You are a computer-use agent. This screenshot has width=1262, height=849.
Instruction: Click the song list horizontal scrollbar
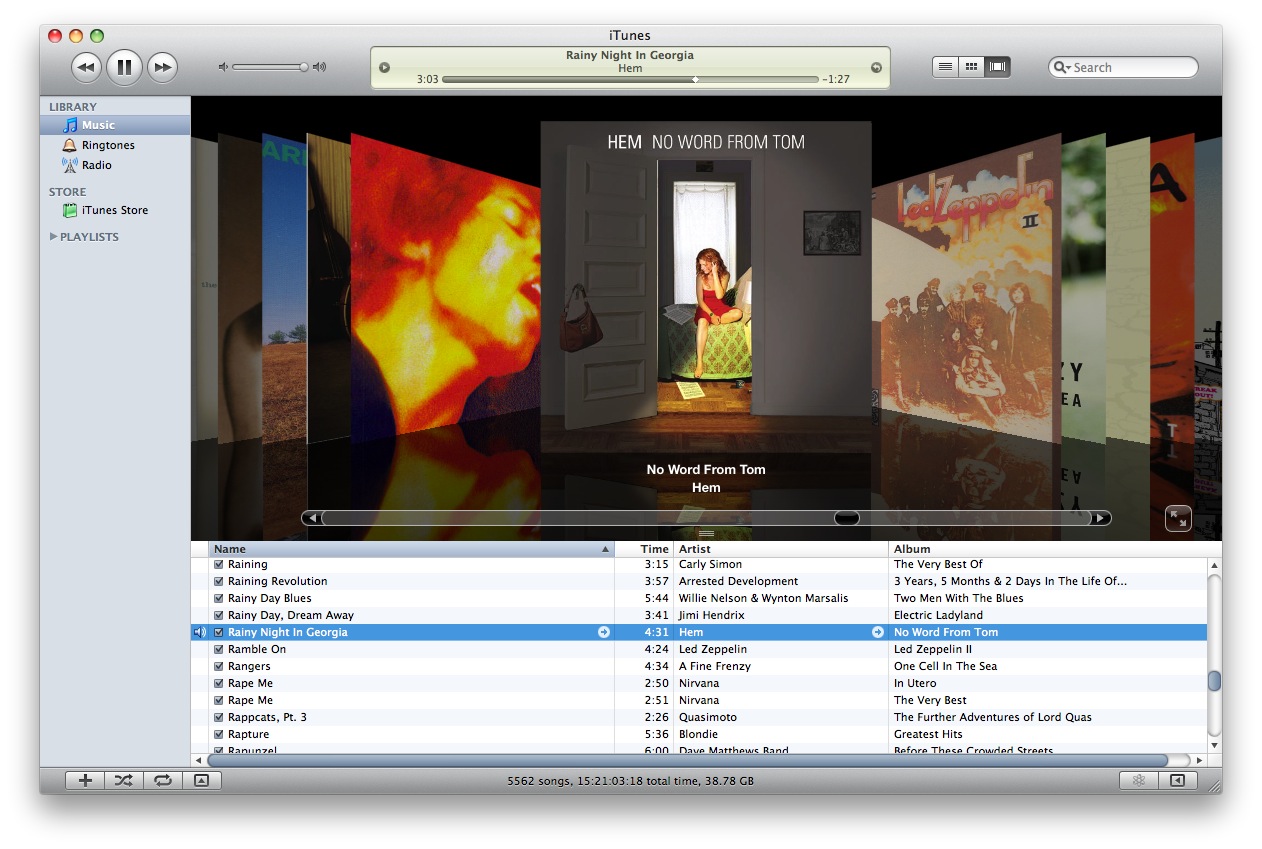click(x=687, y=760)
